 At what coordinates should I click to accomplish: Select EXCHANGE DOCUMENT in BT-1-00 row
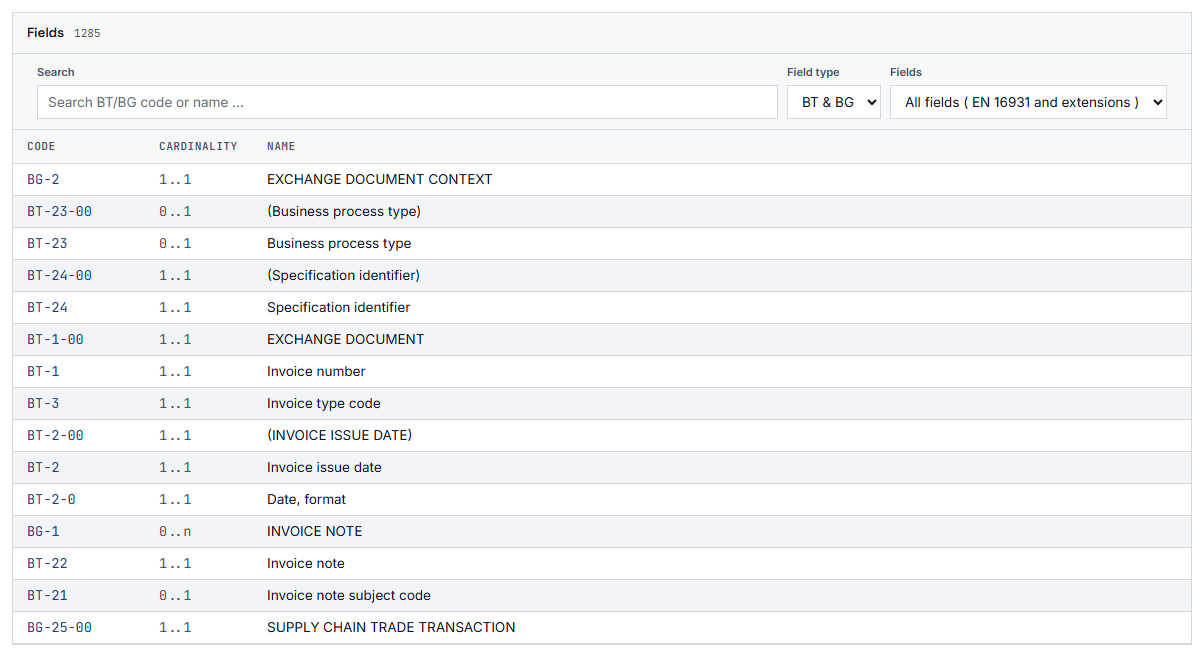[346, 339]
